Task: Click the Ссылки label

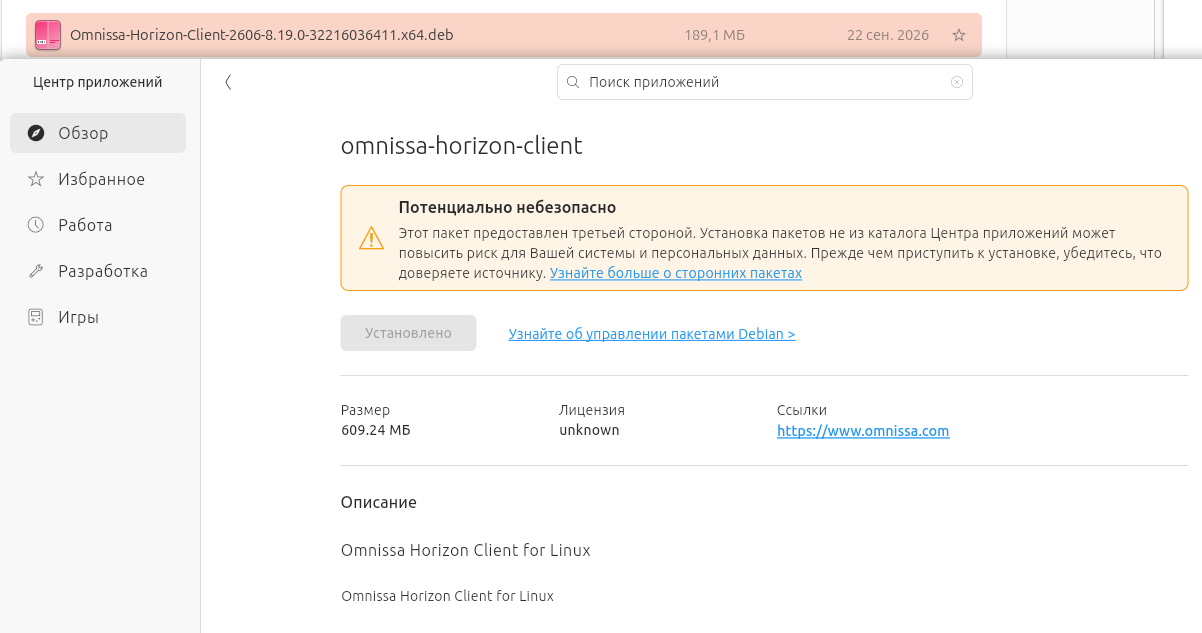Action: click(802, 410)
